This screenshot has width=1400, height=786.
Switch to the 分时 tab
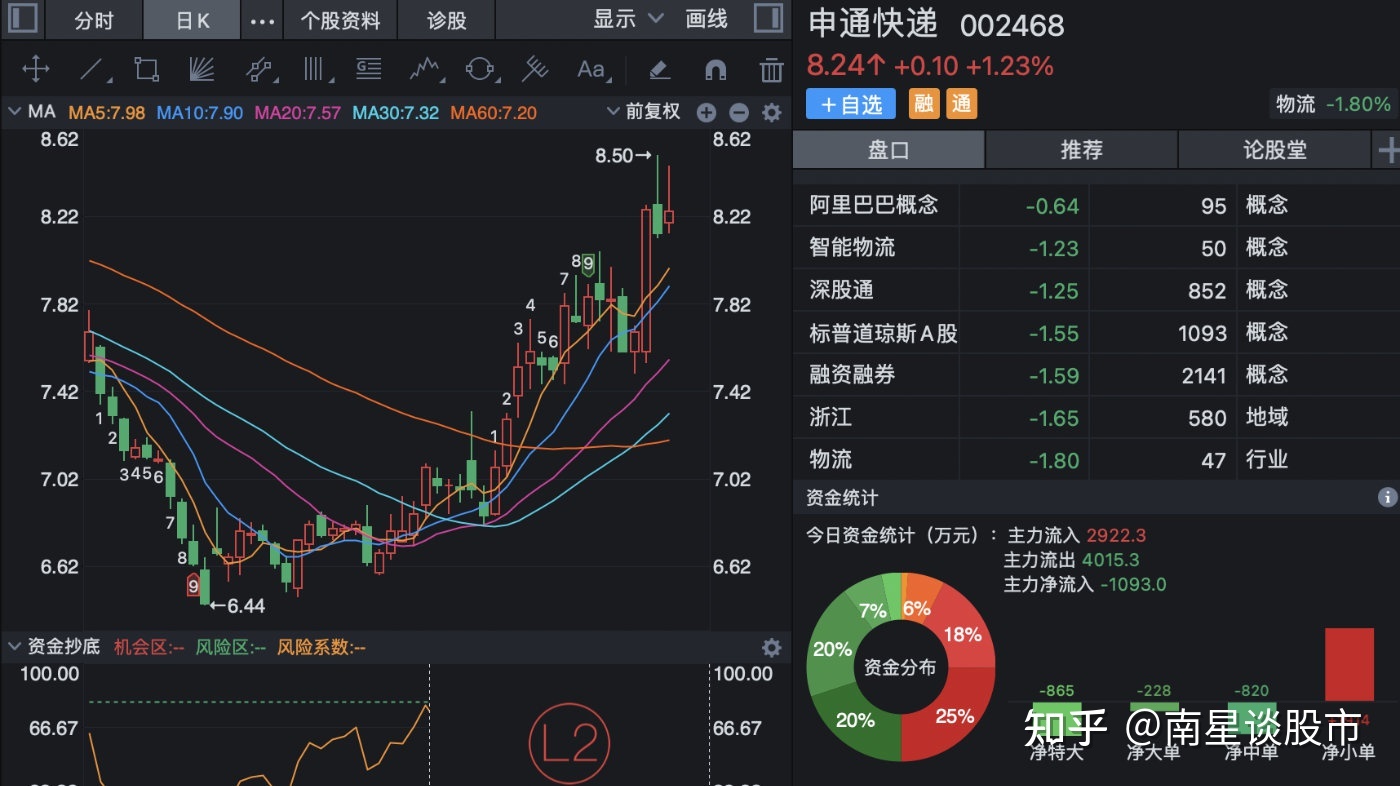(x=94, y=20)
